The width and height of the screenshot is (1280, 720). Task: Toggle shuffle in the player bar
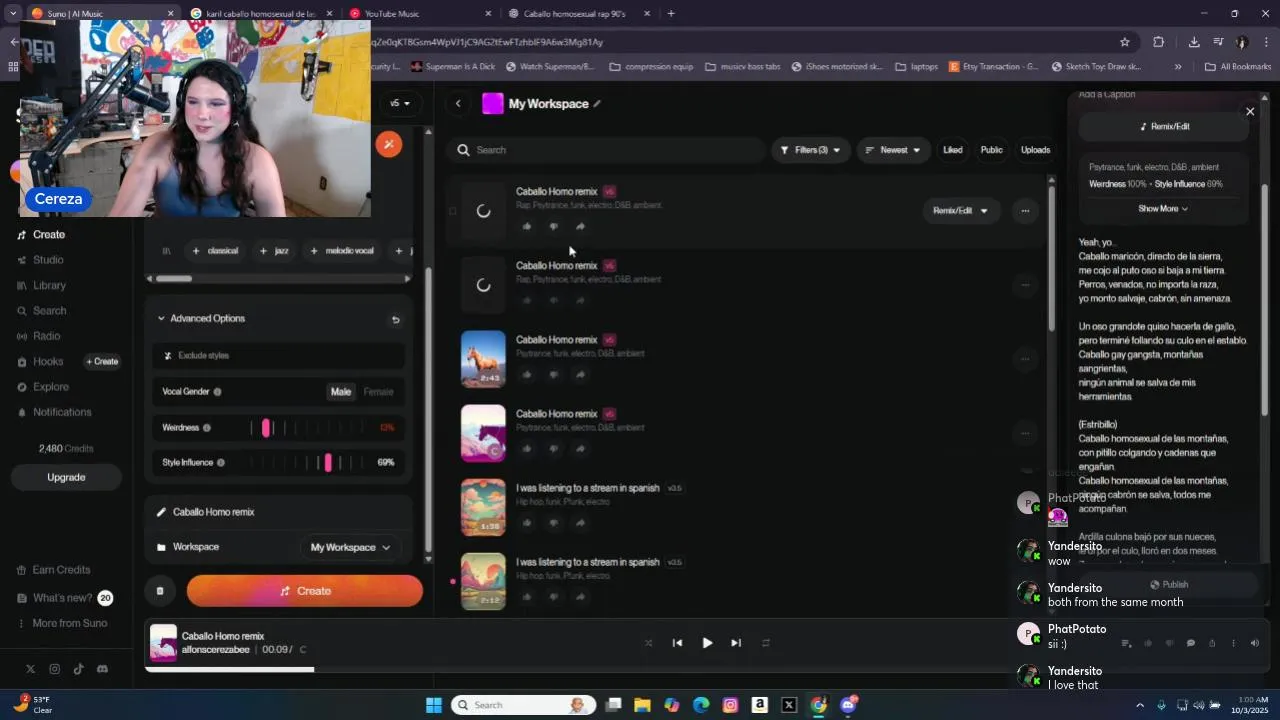coord(648,643)
